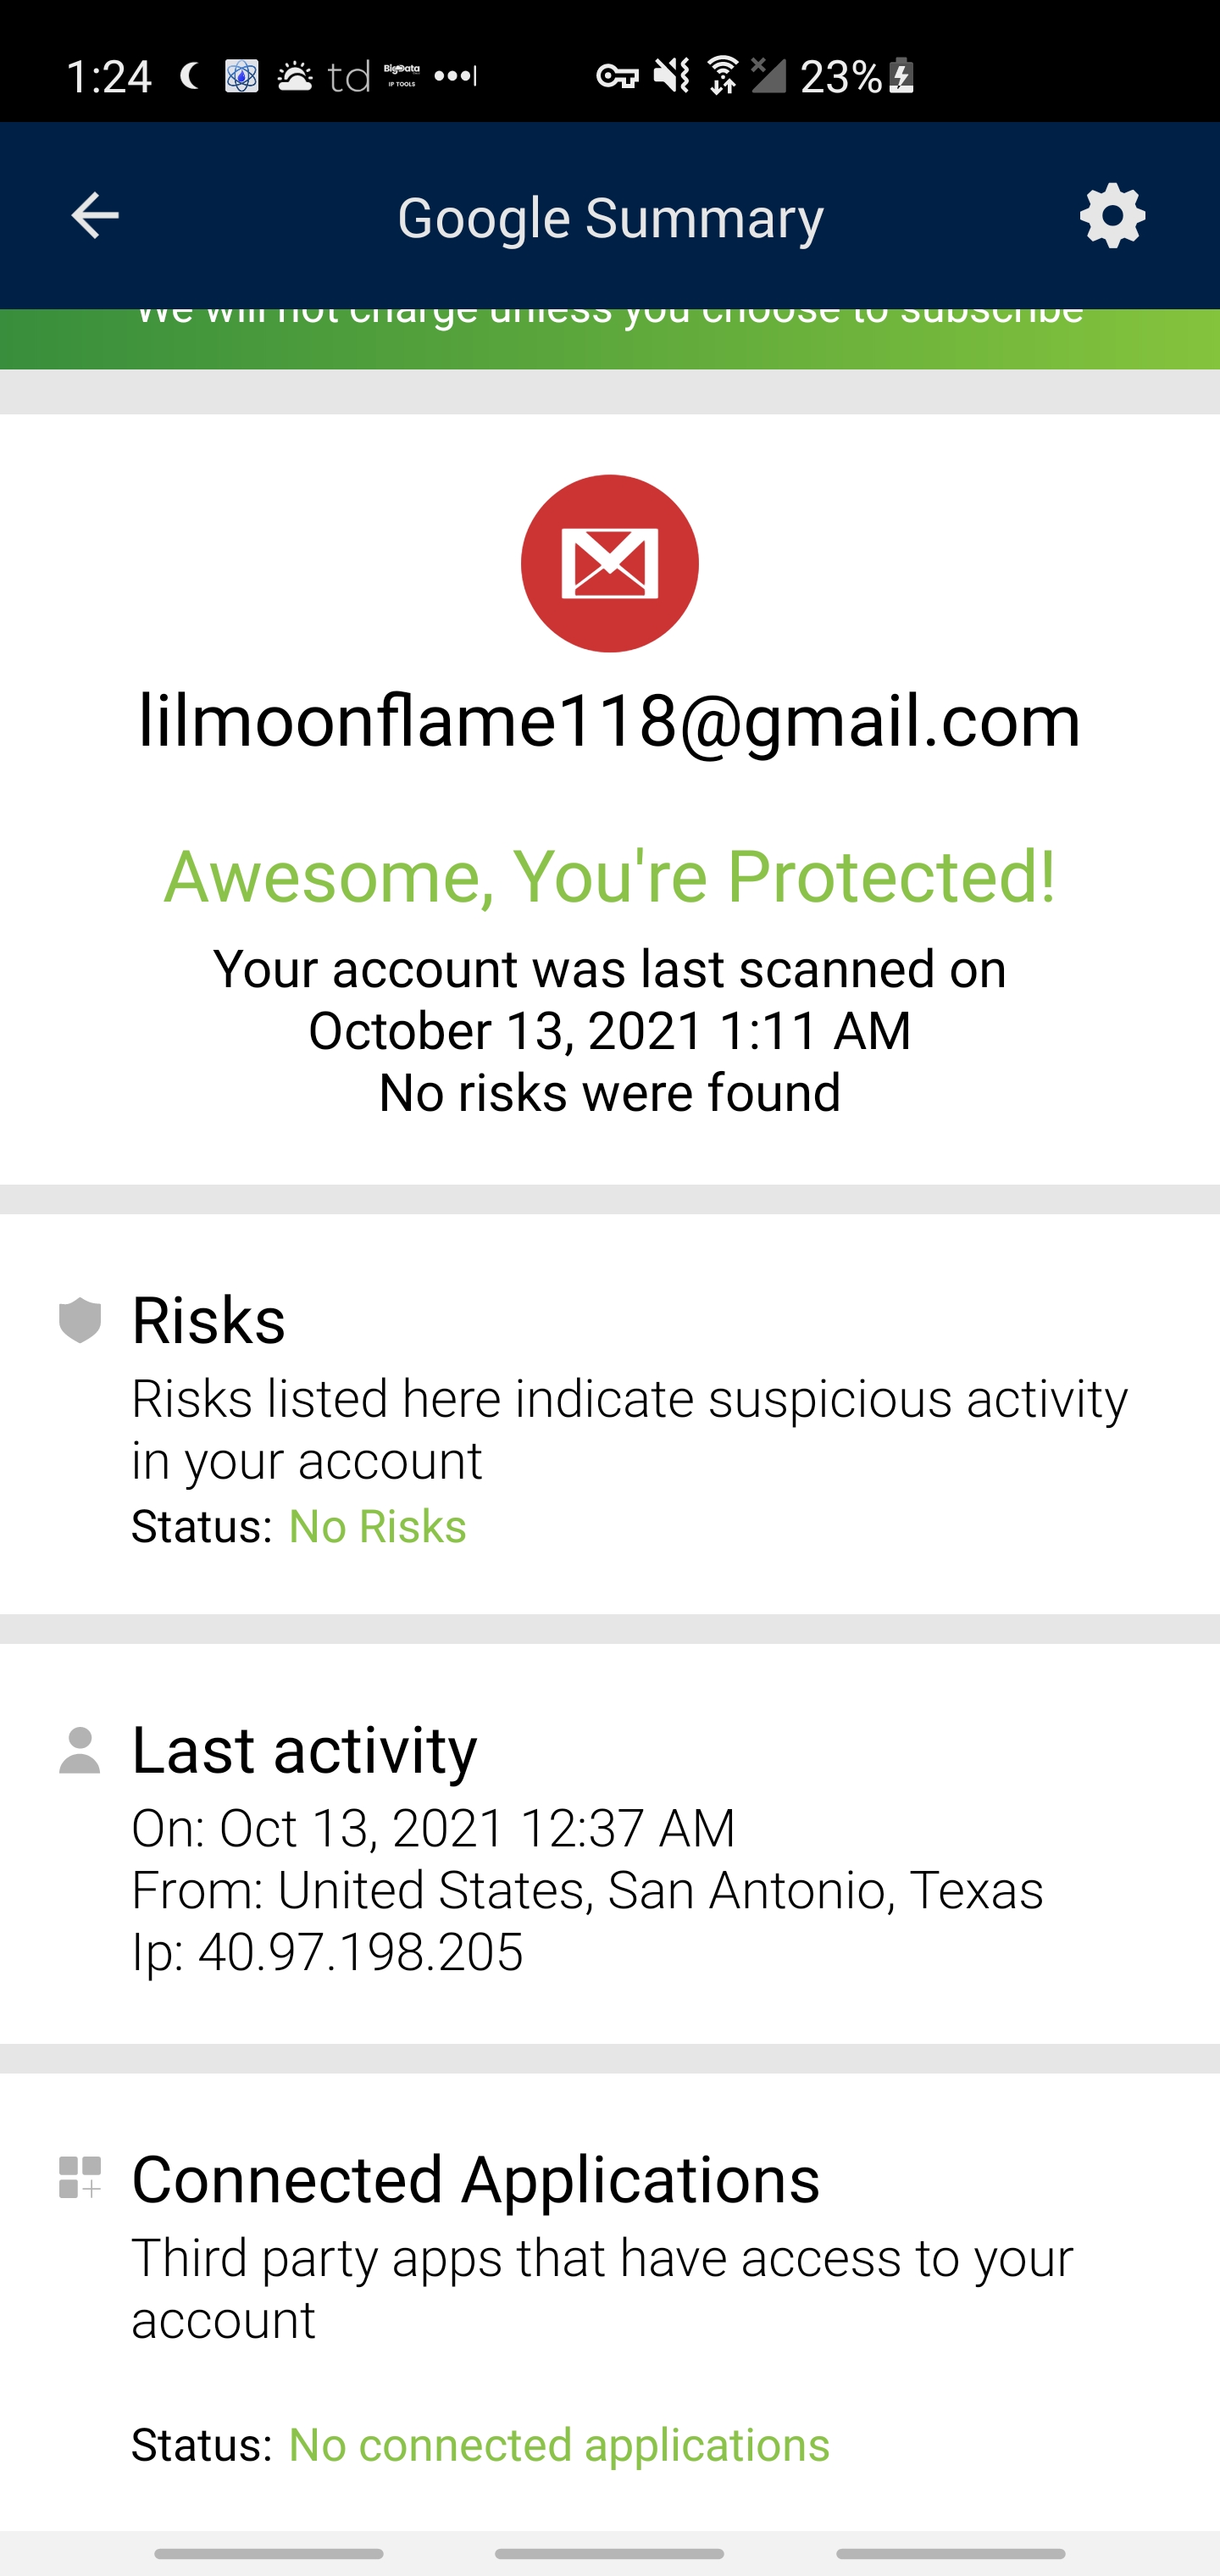Tap the person icon beside Last activity
This screenshot has width=1220, height=2576.
[x=80, y=1750]
